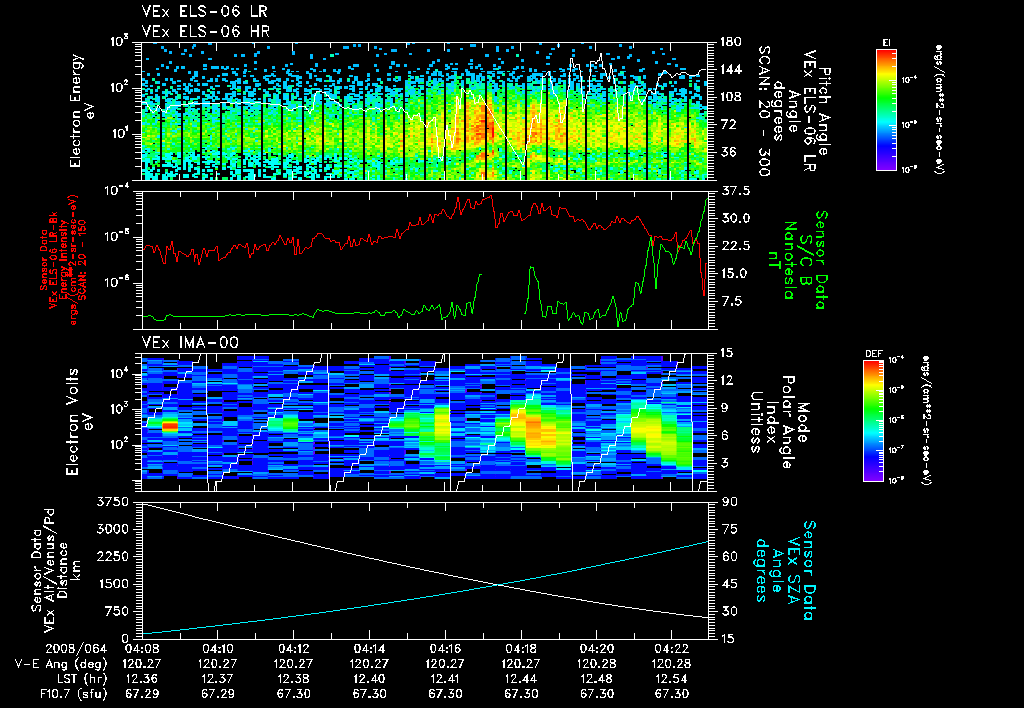The image size is (1024, 708).
Task: Click the 3750 km altitude tick
Action: pos(112,502)
